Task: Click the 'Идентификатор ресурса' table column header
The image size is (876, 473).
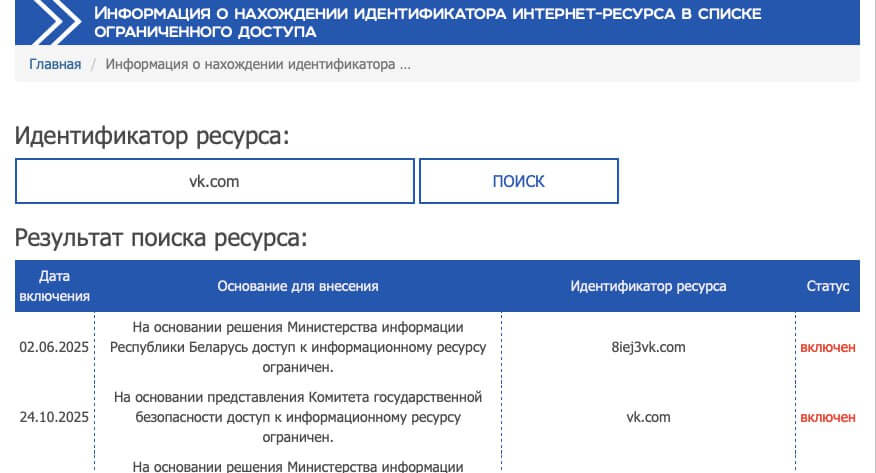Action: point(648,286)
